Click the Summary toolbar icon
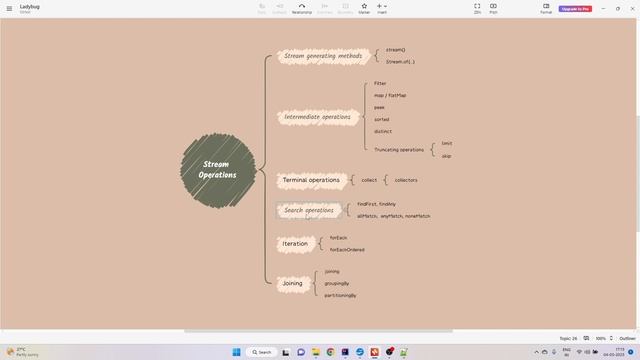 click(x=325, y=9)
